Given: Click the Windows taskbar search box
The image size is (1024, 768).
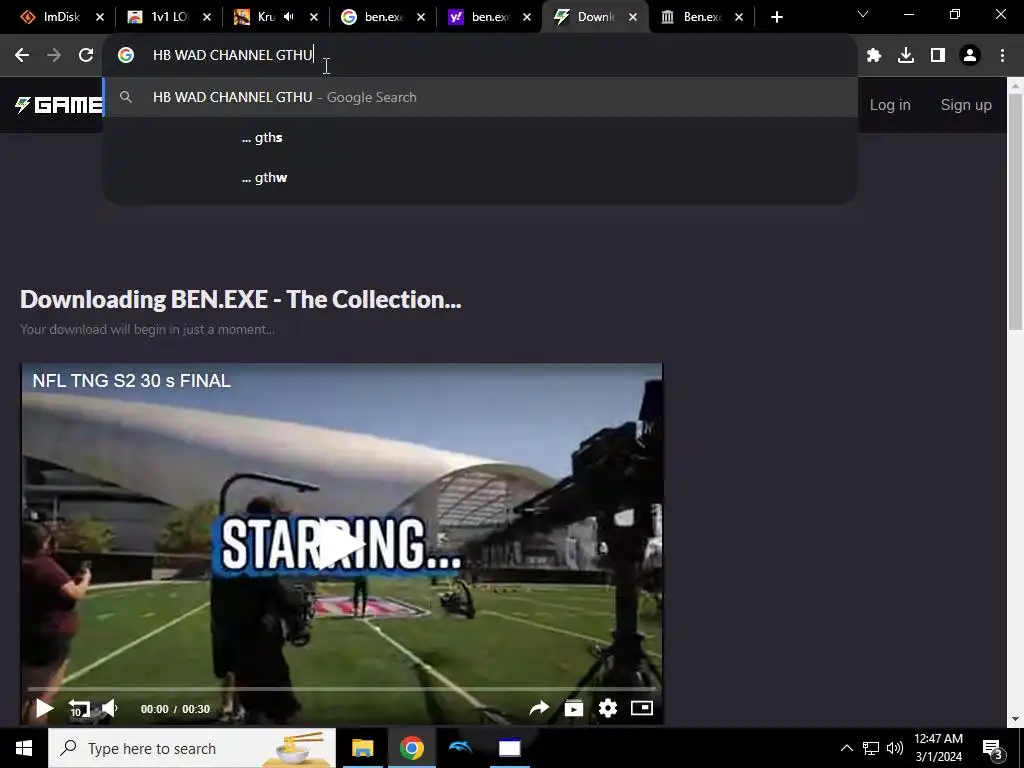Looking at the screenshot, I should pyautogui.click(x=192, y=748).
